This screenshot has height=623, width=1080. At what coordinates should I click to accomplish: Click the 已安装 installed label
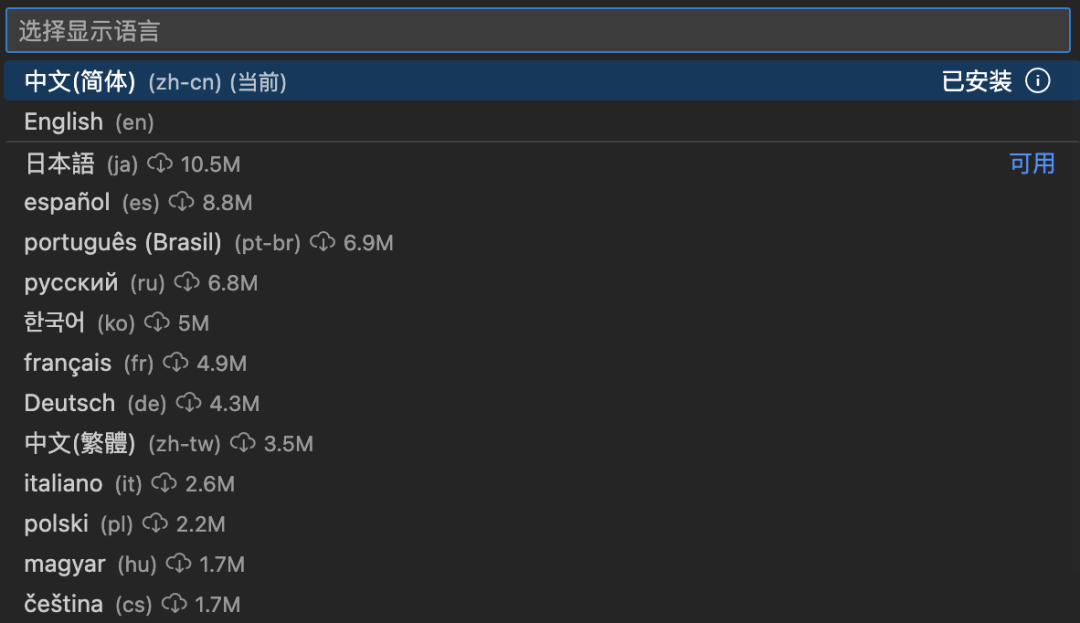point(977,82)
